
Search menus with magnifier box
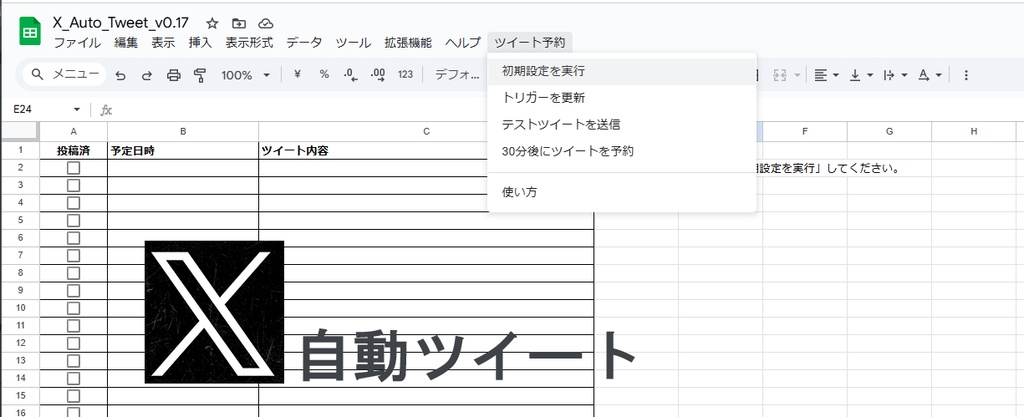pos(64,74)
